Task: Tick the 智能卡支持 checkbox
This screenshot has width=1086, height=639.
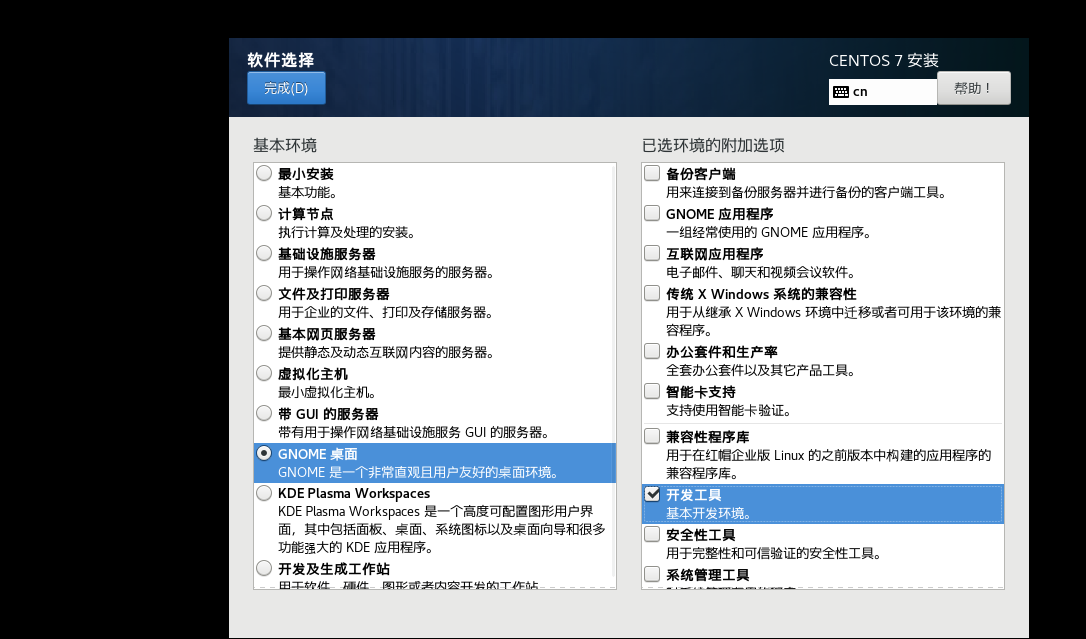Action: (652, 391)
